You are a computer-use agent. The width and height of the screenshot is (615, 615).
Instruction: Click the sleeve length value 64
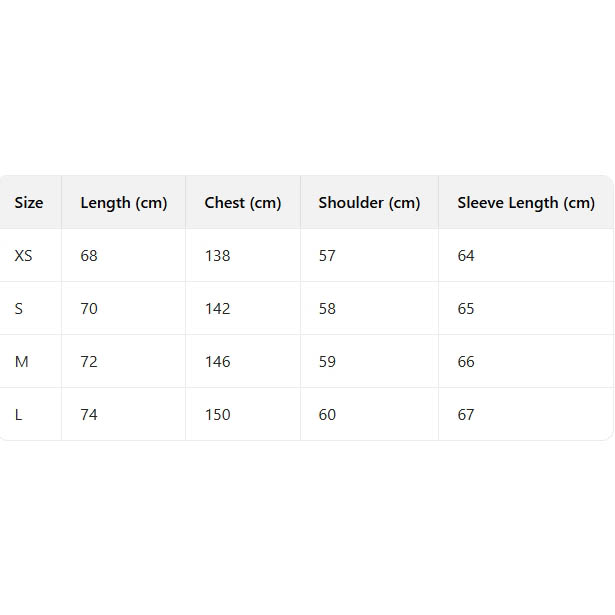coord(466,256)
